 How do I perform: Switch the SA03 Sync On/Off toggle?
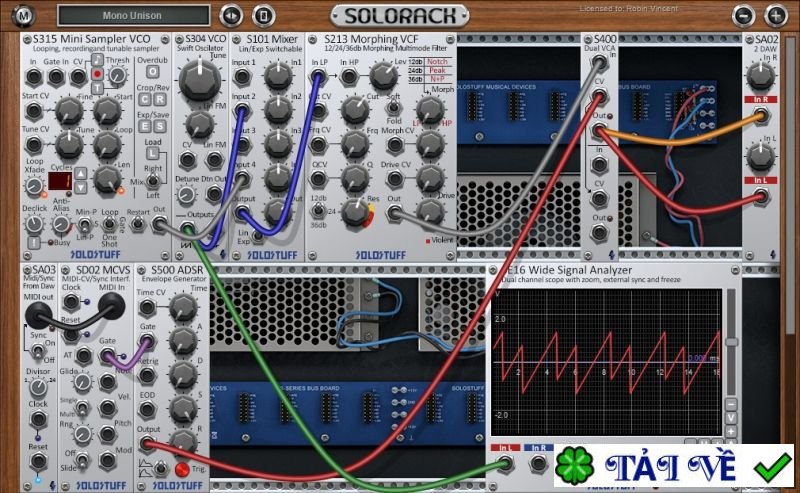37,351
